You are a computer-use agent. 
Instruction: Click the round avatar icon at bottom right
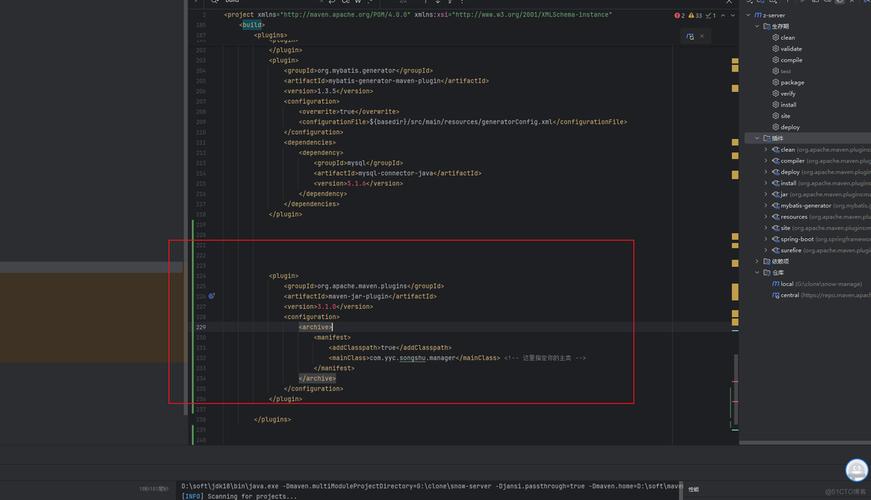tap(856, 469)
